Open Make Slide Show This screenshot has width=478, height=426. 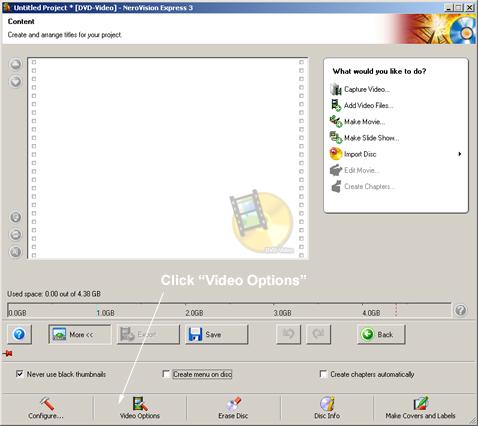[x=364, y=138]
